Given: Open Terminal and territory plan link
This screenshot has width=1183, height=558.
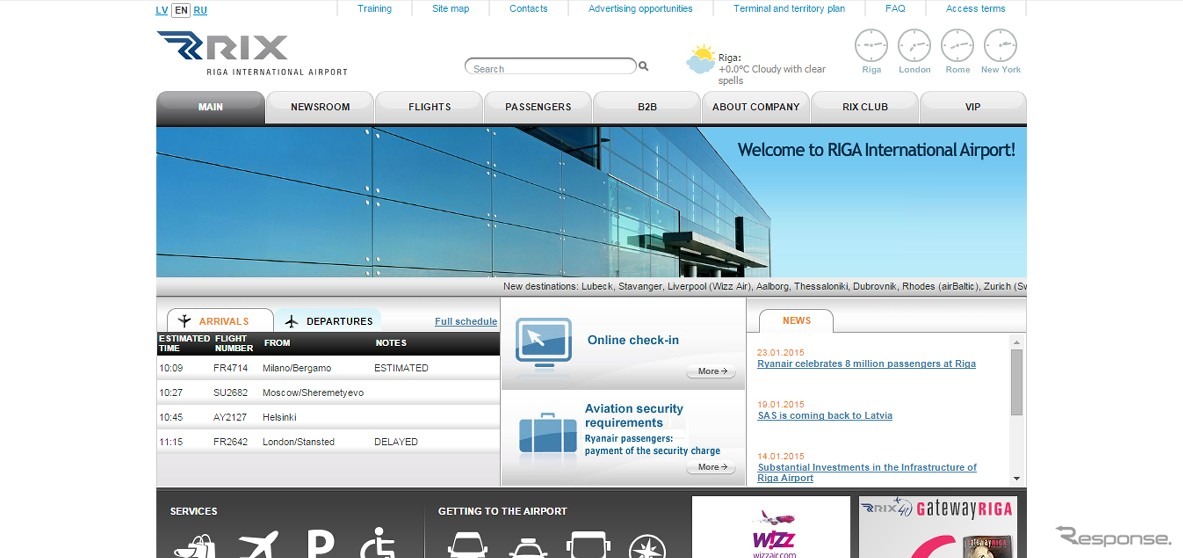Looking at the screenshot, I should tap(789, 9).
